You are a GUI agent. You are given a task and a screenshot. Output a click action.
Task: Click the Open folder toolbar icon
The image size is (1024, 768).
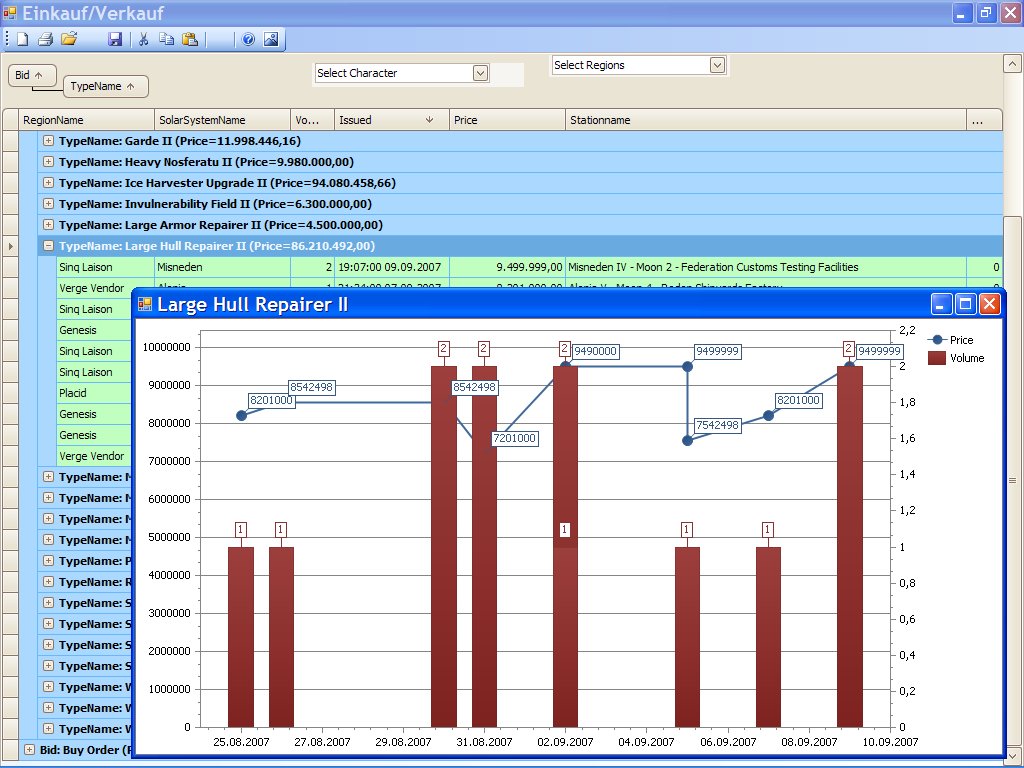point(69,40)
